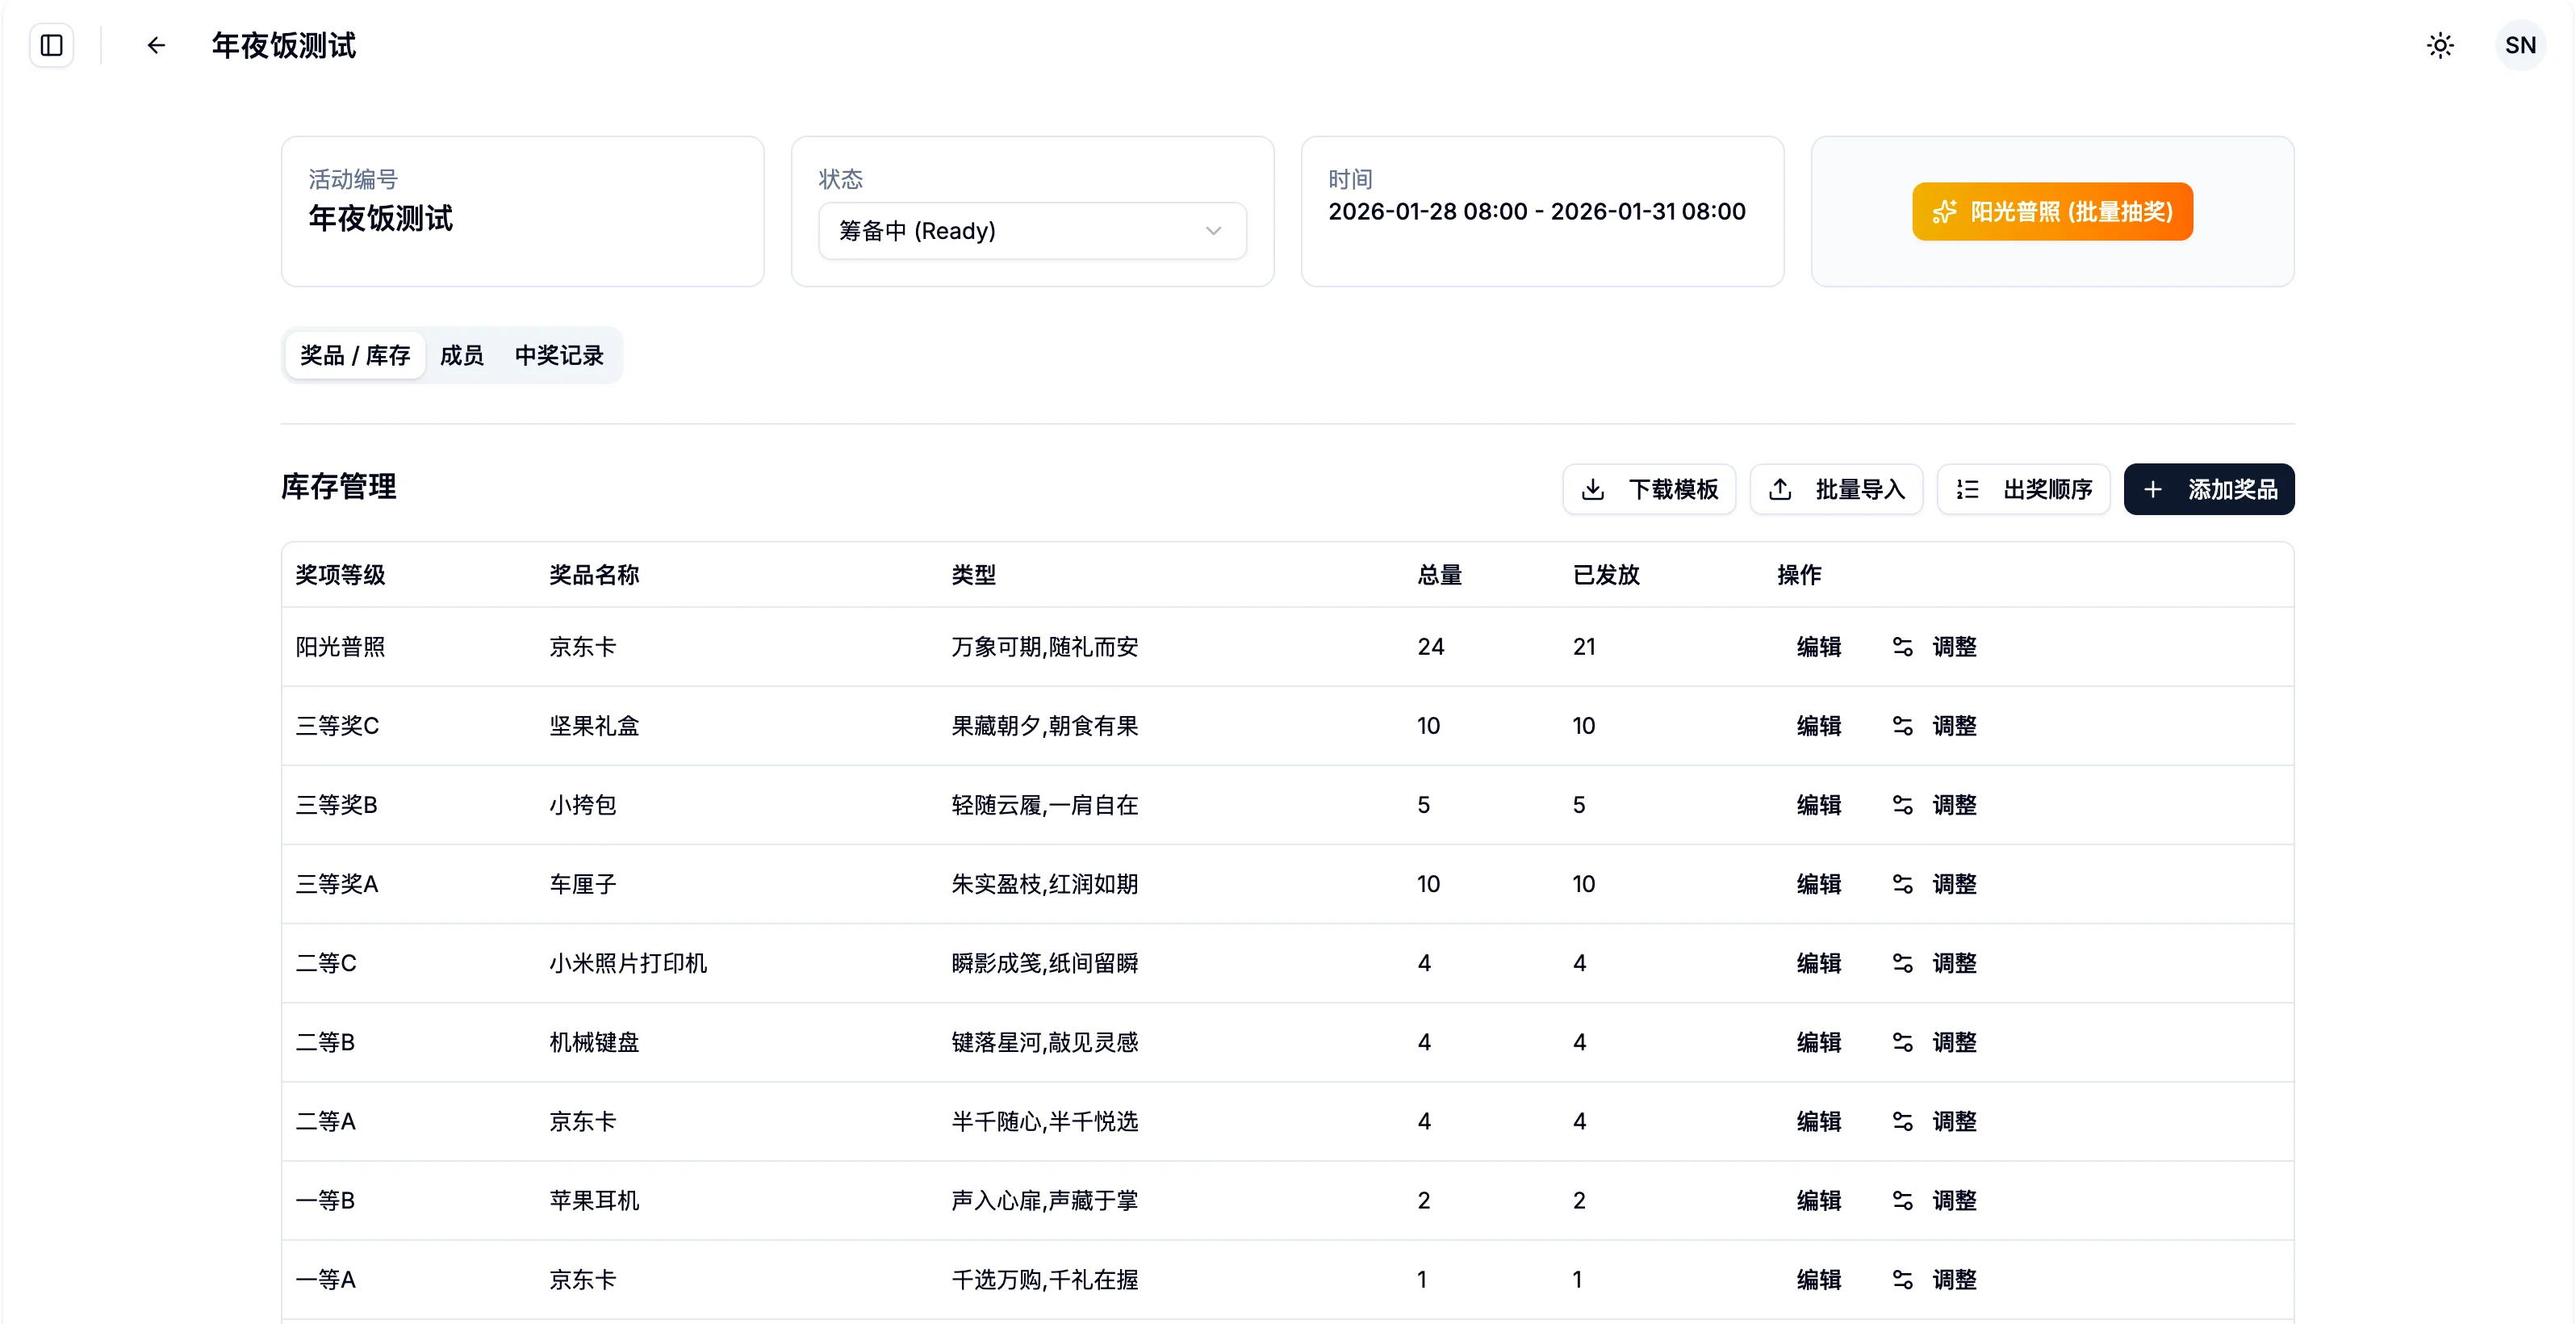
Task: Toggle the sidebar panel icon
Action: (52, 45)
